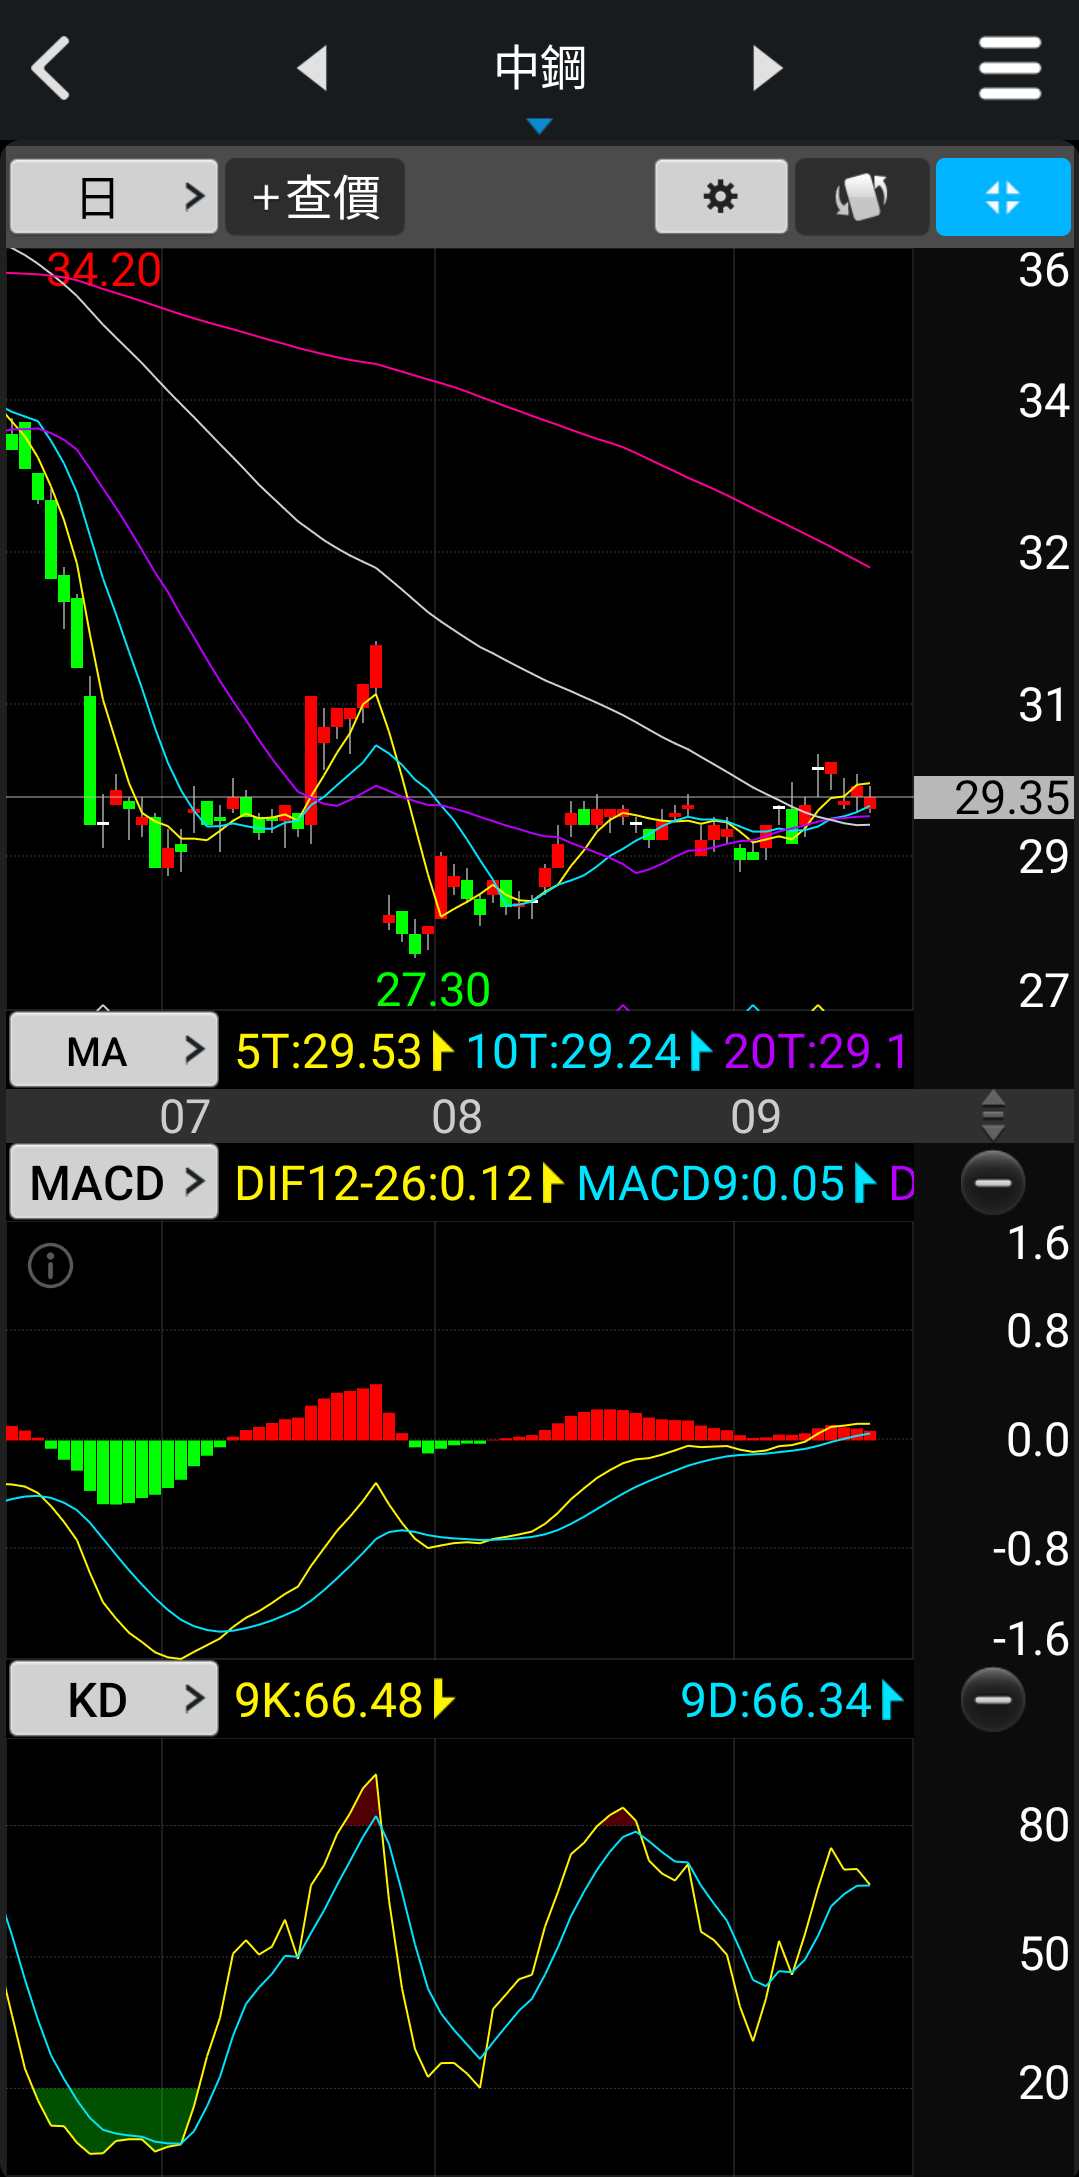Select the DIF12-26:0.12 value

tap(383, 1184)
